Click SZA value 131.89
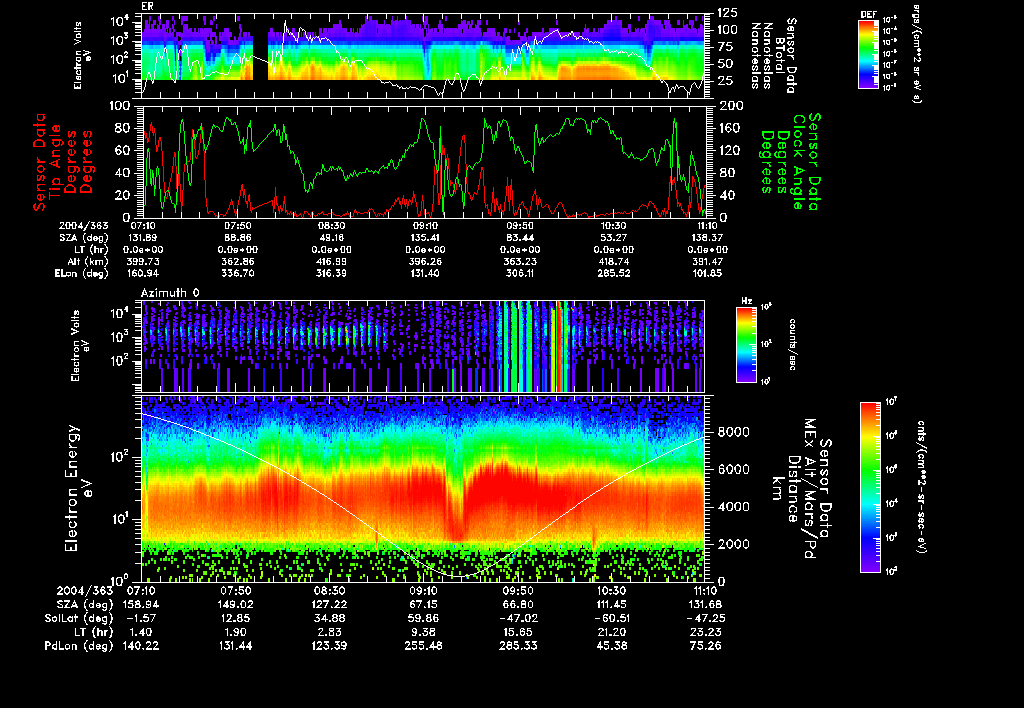The image size is (1024, 708). pos(143,238)
